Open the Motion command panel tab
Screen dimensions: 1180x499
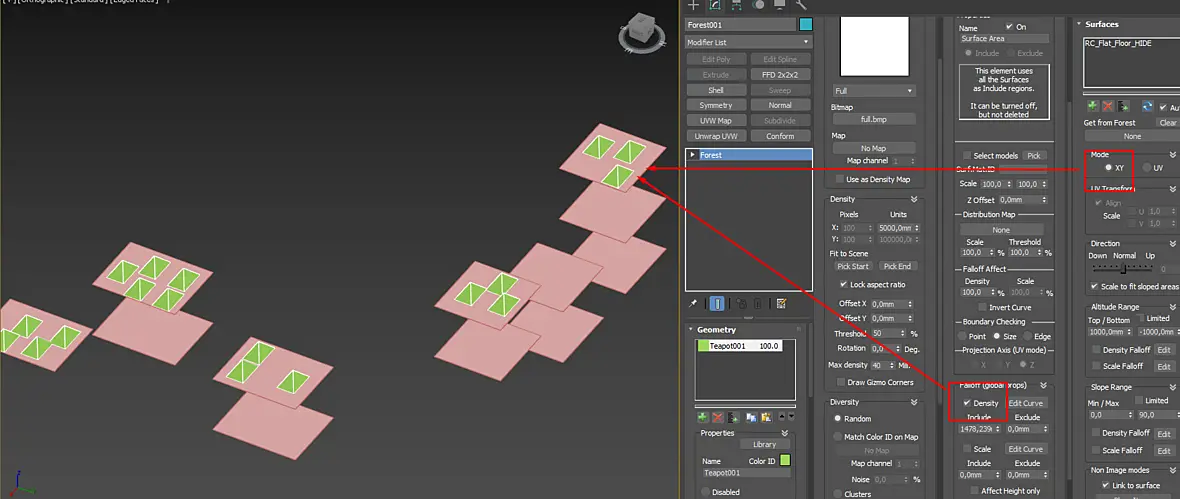tap(759, 5)
